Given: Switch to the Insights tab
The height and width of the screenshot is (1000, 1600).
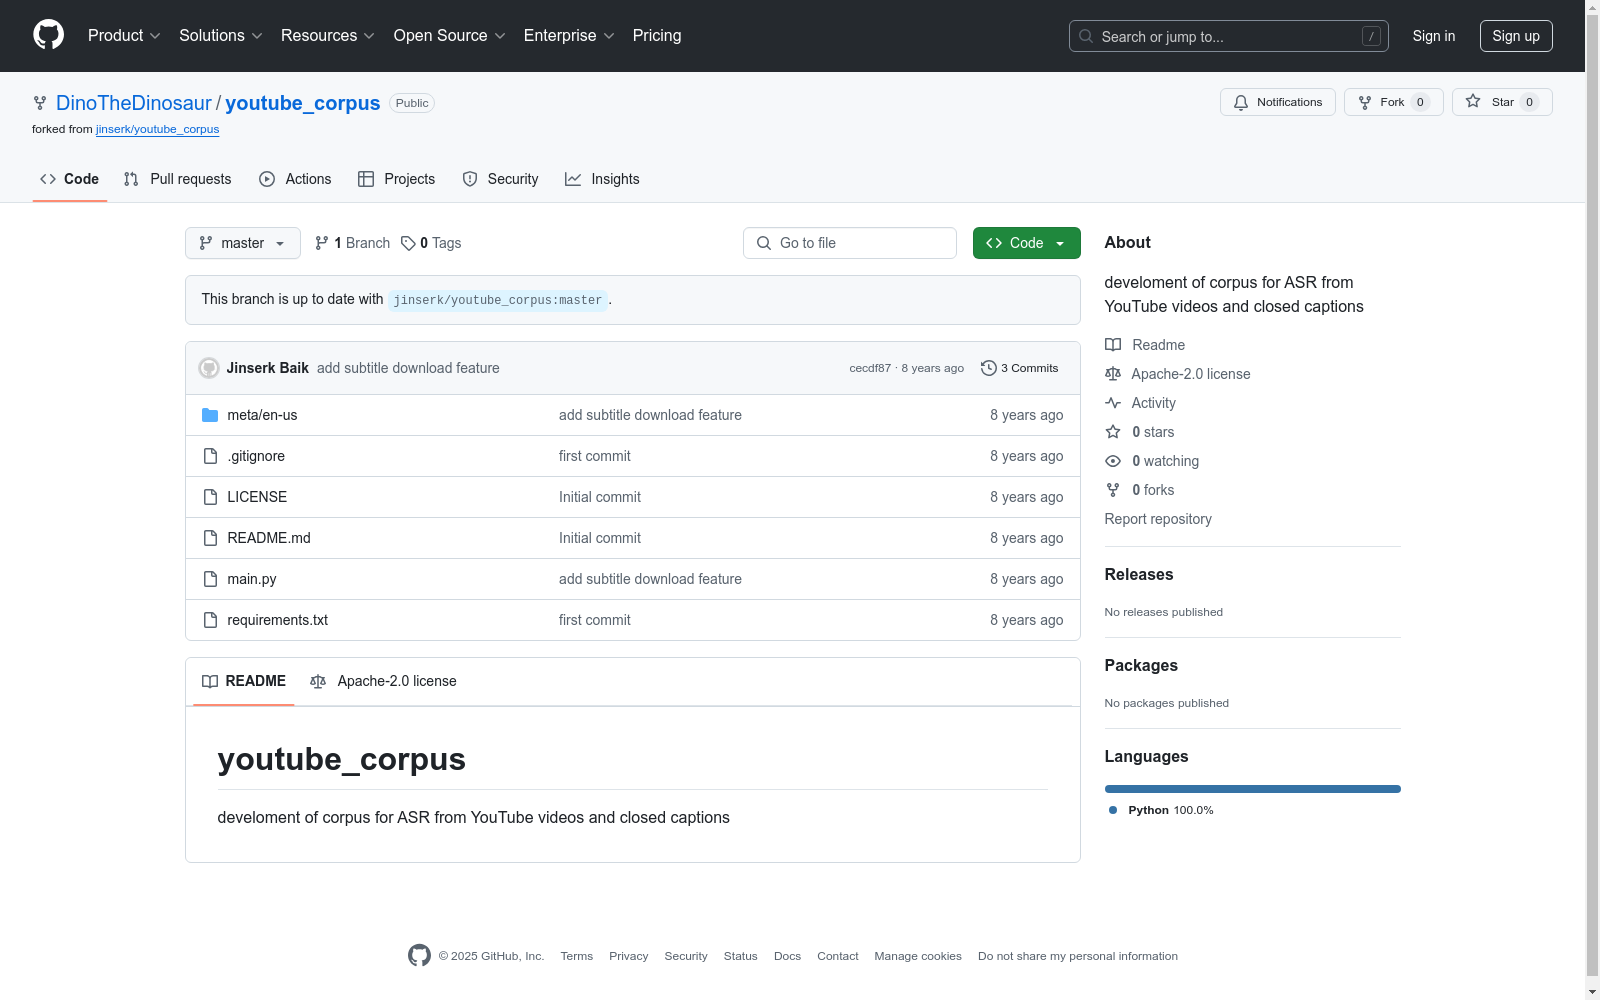Looking at the screenshot, I should click(602, 179).
